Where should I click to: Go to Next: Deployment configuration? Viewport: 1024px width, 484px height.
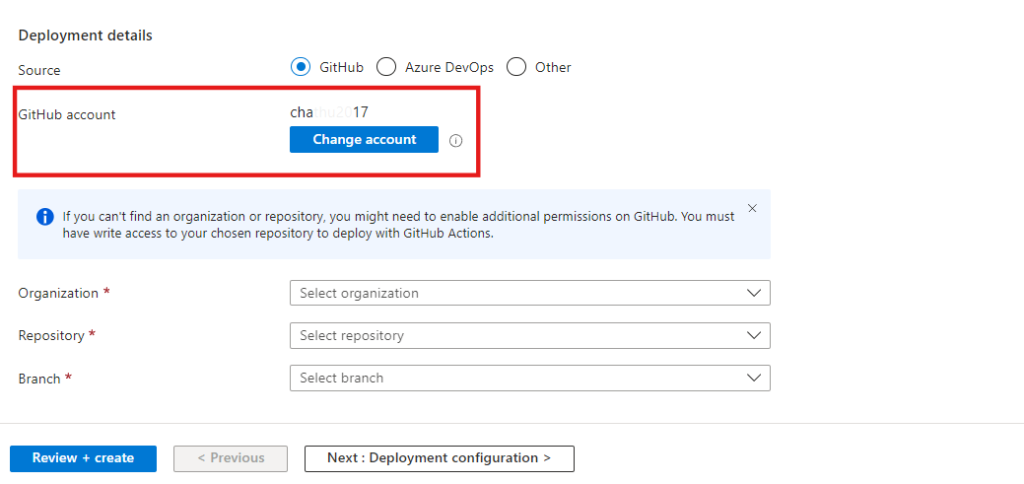click(439, 458)
